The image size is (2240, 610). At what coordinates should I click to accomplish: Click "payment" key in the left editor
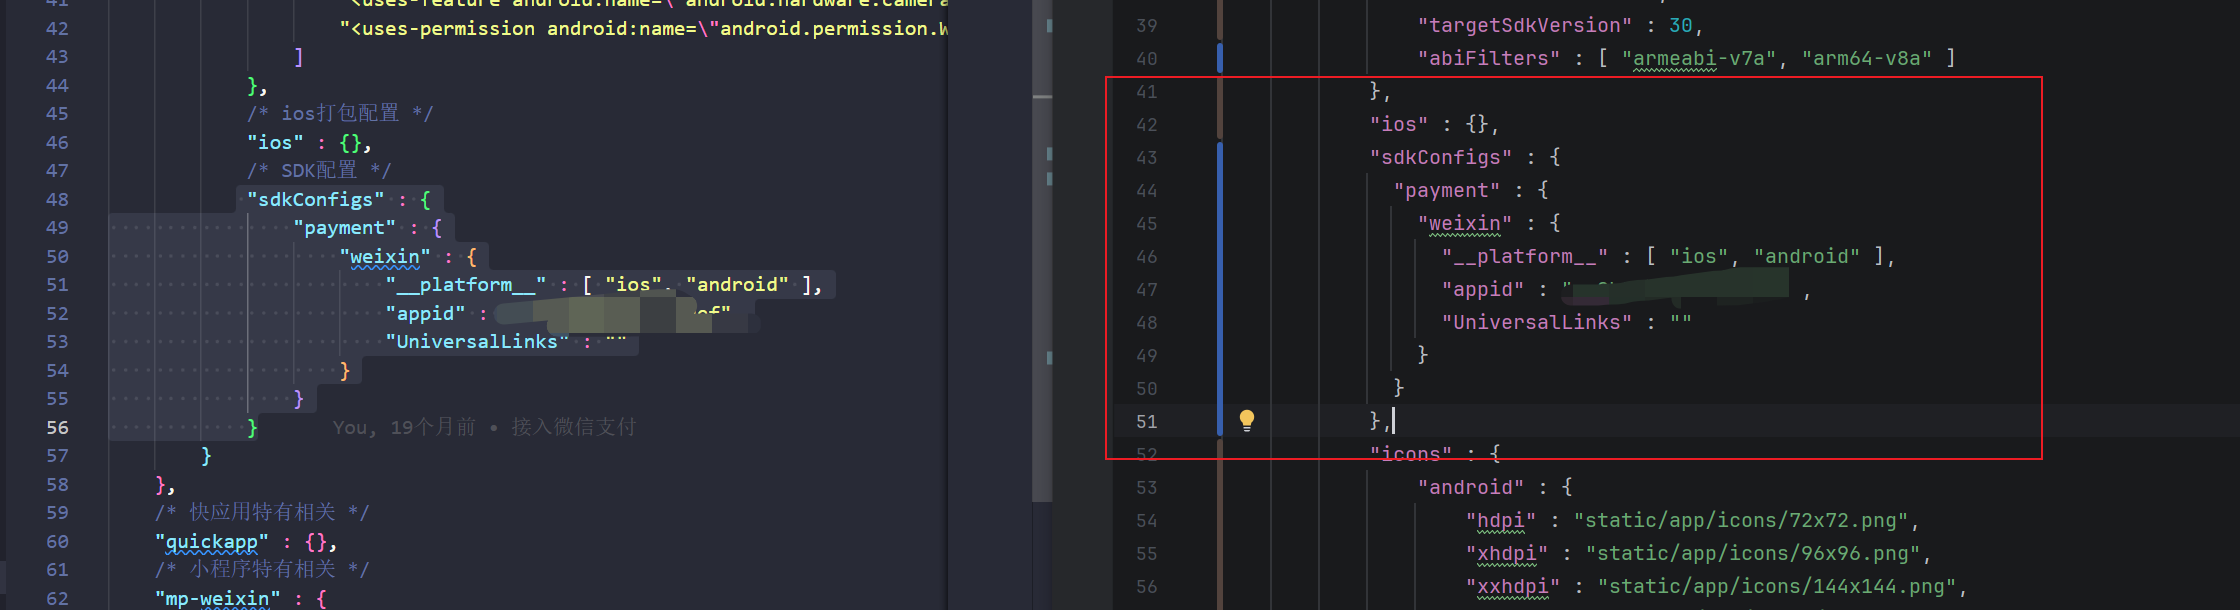(x=345, y=228)
